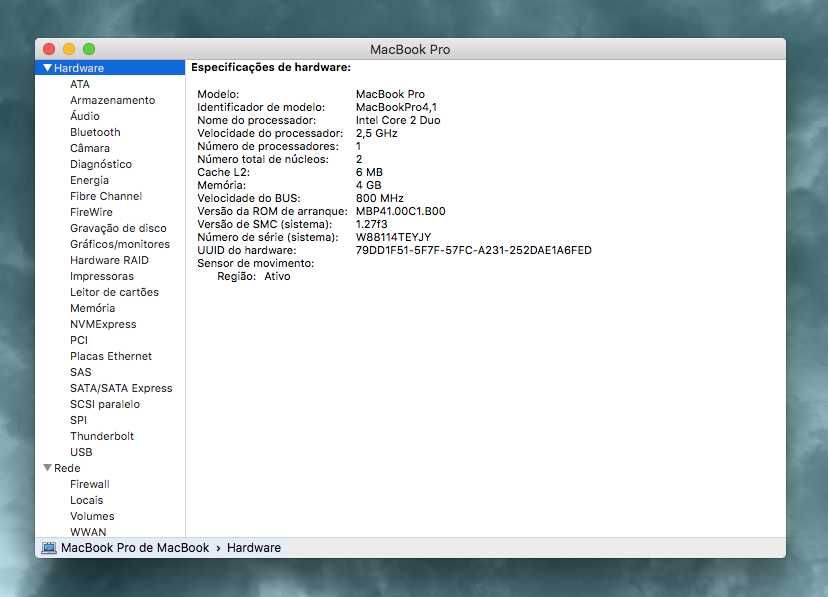
Task: Select the Hardware category row
Action: [x=110, y=68]
